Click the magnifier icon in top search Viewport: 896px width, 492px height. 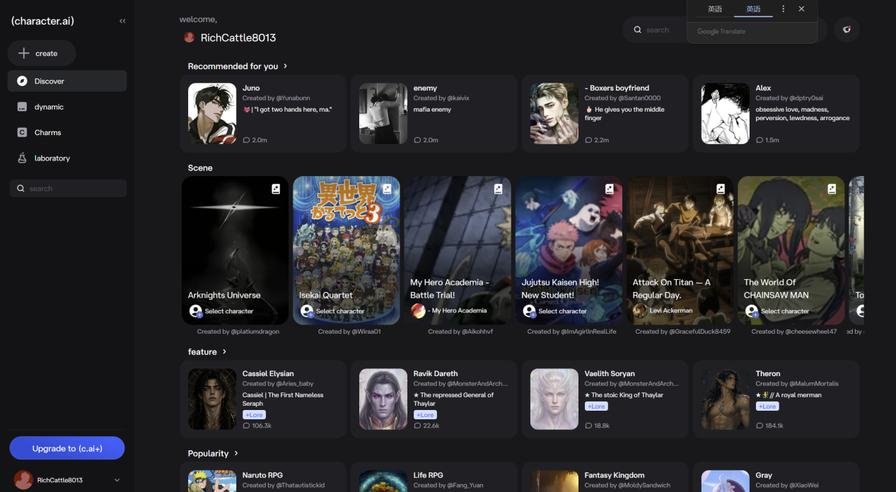(638, 30)
